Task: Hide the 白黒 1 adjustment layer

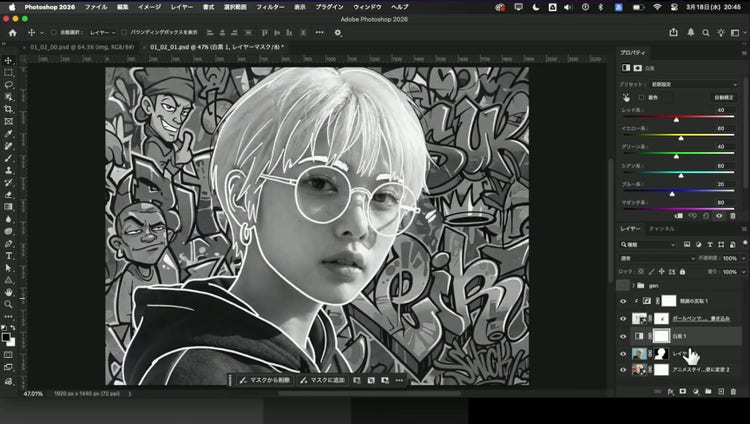Action: click(623, 336)
